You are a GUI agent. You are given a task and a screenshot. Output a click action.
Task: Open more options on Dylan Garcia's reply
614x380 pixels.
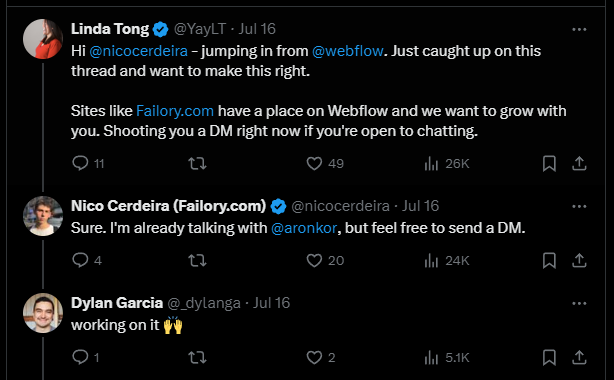pos(579,303)
